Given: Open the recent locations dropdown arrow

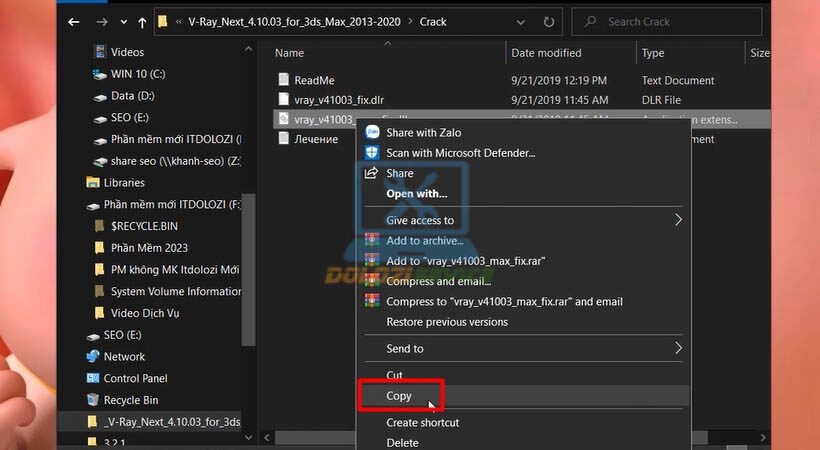Looking at the screenshot, I should click(x=123, y=22).
